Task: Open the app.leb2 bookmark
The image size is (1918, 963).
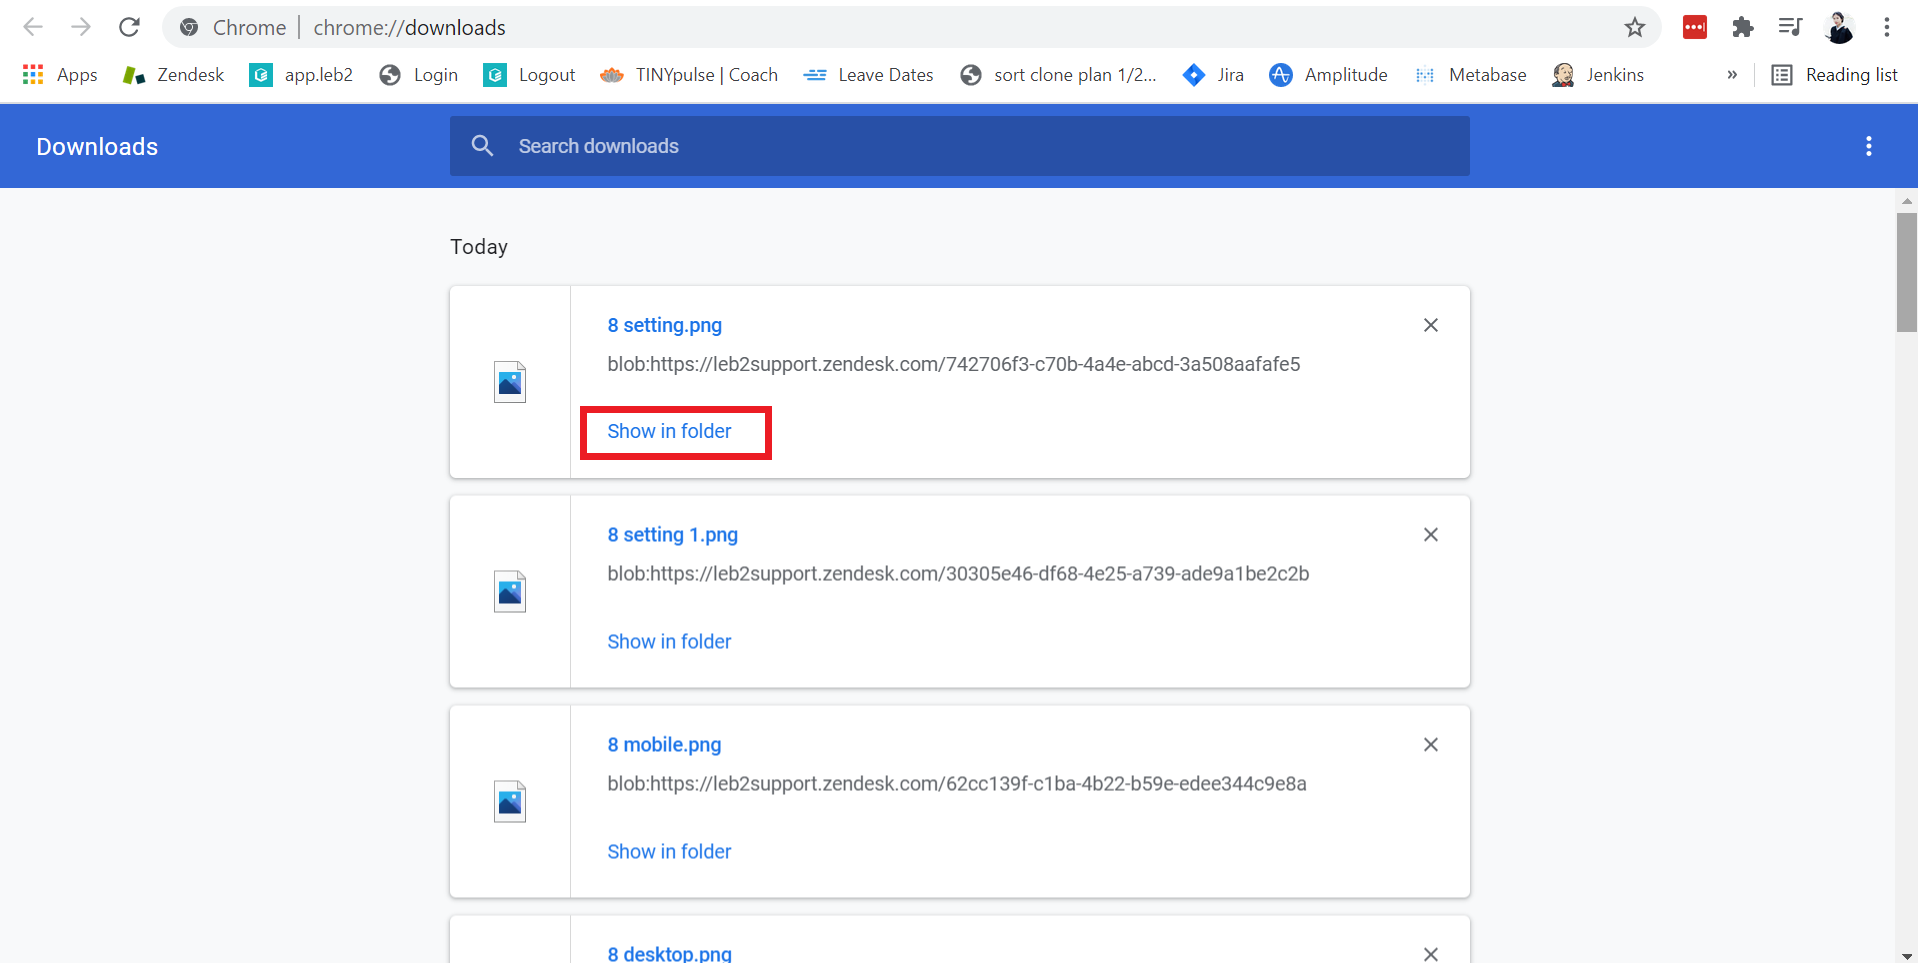Action: 301,75
